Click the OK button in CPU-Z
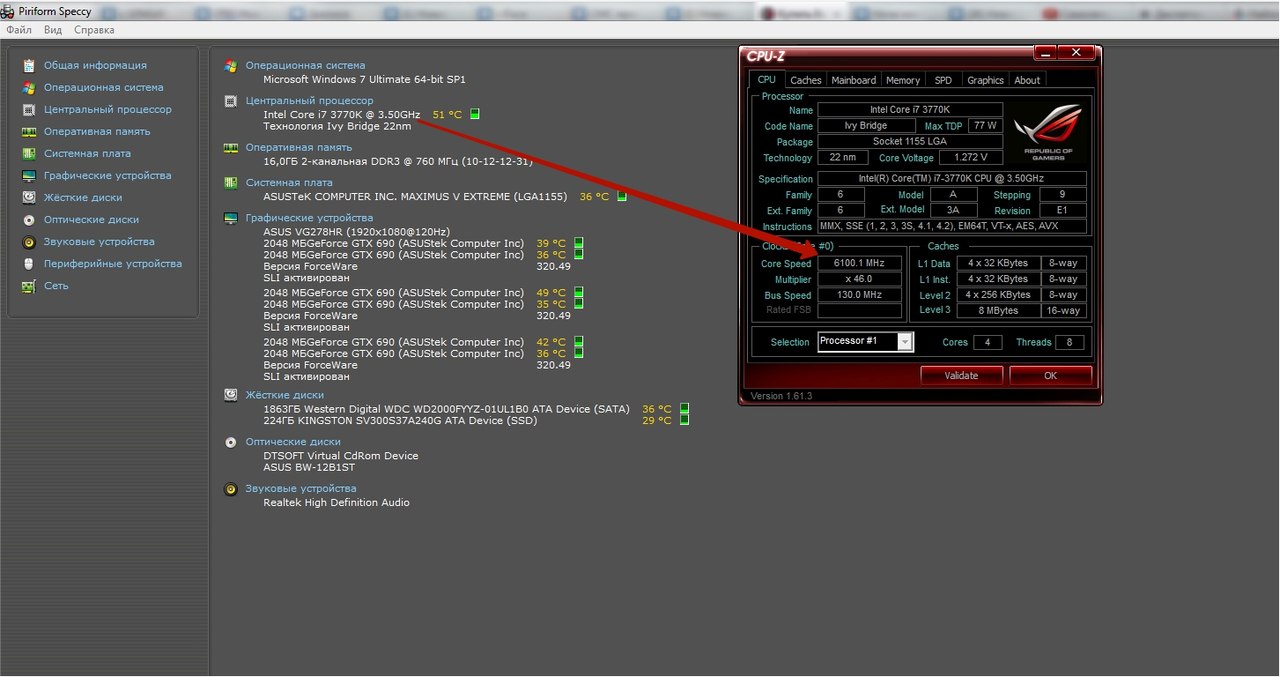 coord(1050,376)
